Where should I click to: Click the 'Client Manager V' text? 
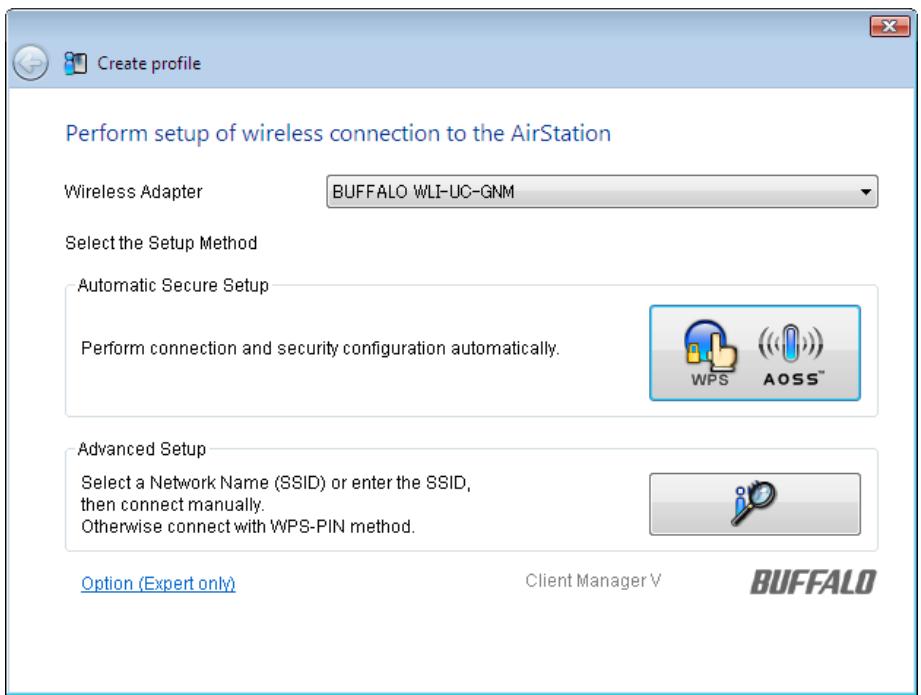(x=593, y=581)
